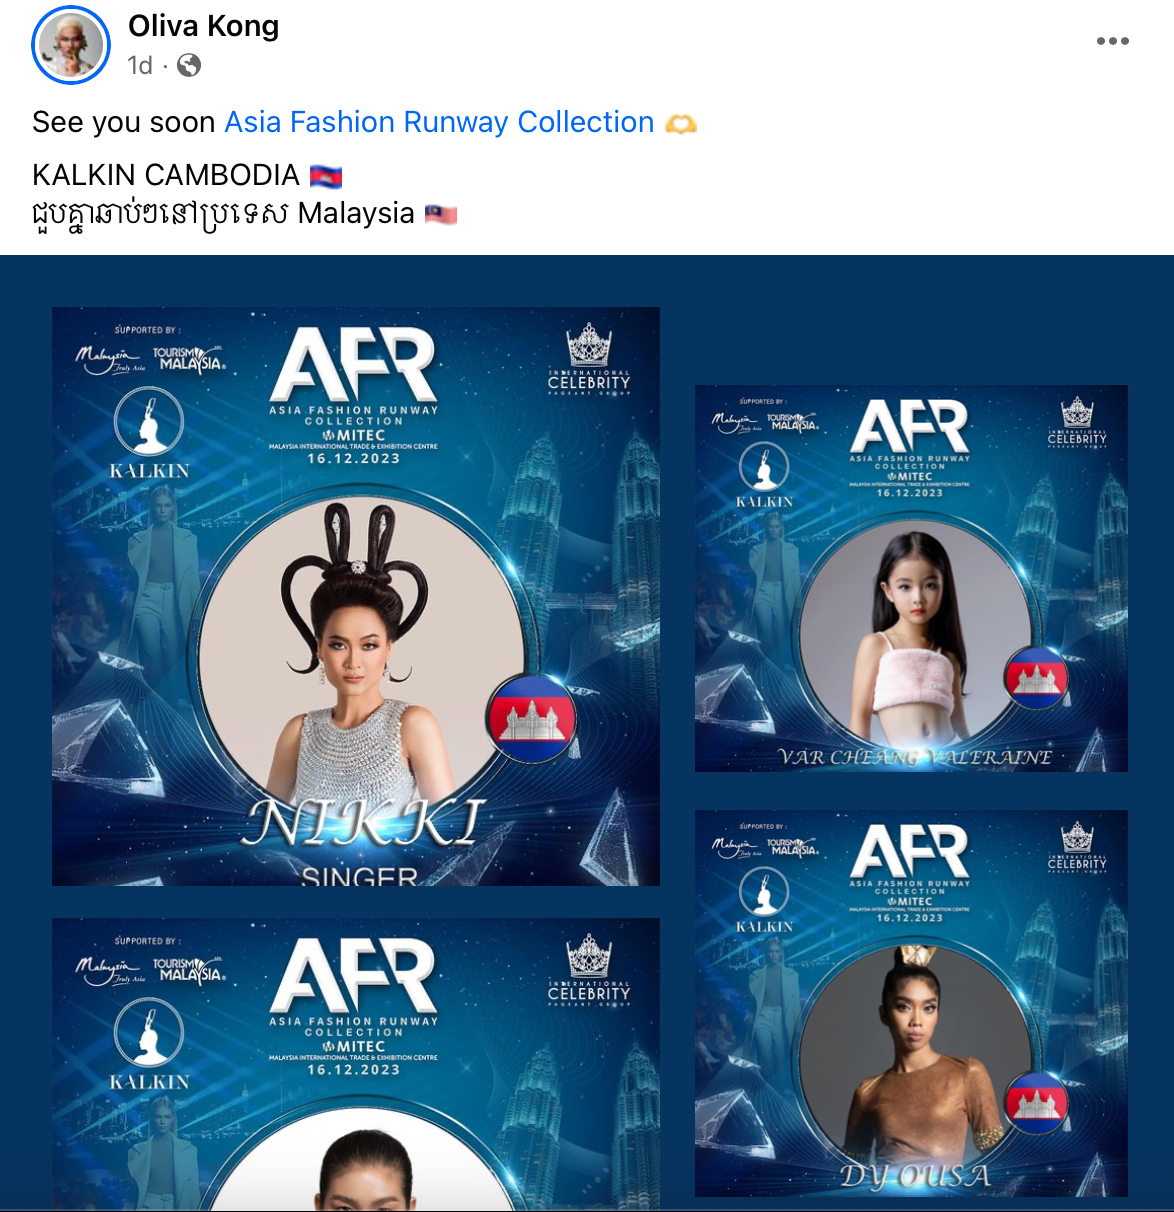The height and width of the screenshot is (1212, 1174).
Task: Click the globe public audience icon
Action: (x=189, y=65)
